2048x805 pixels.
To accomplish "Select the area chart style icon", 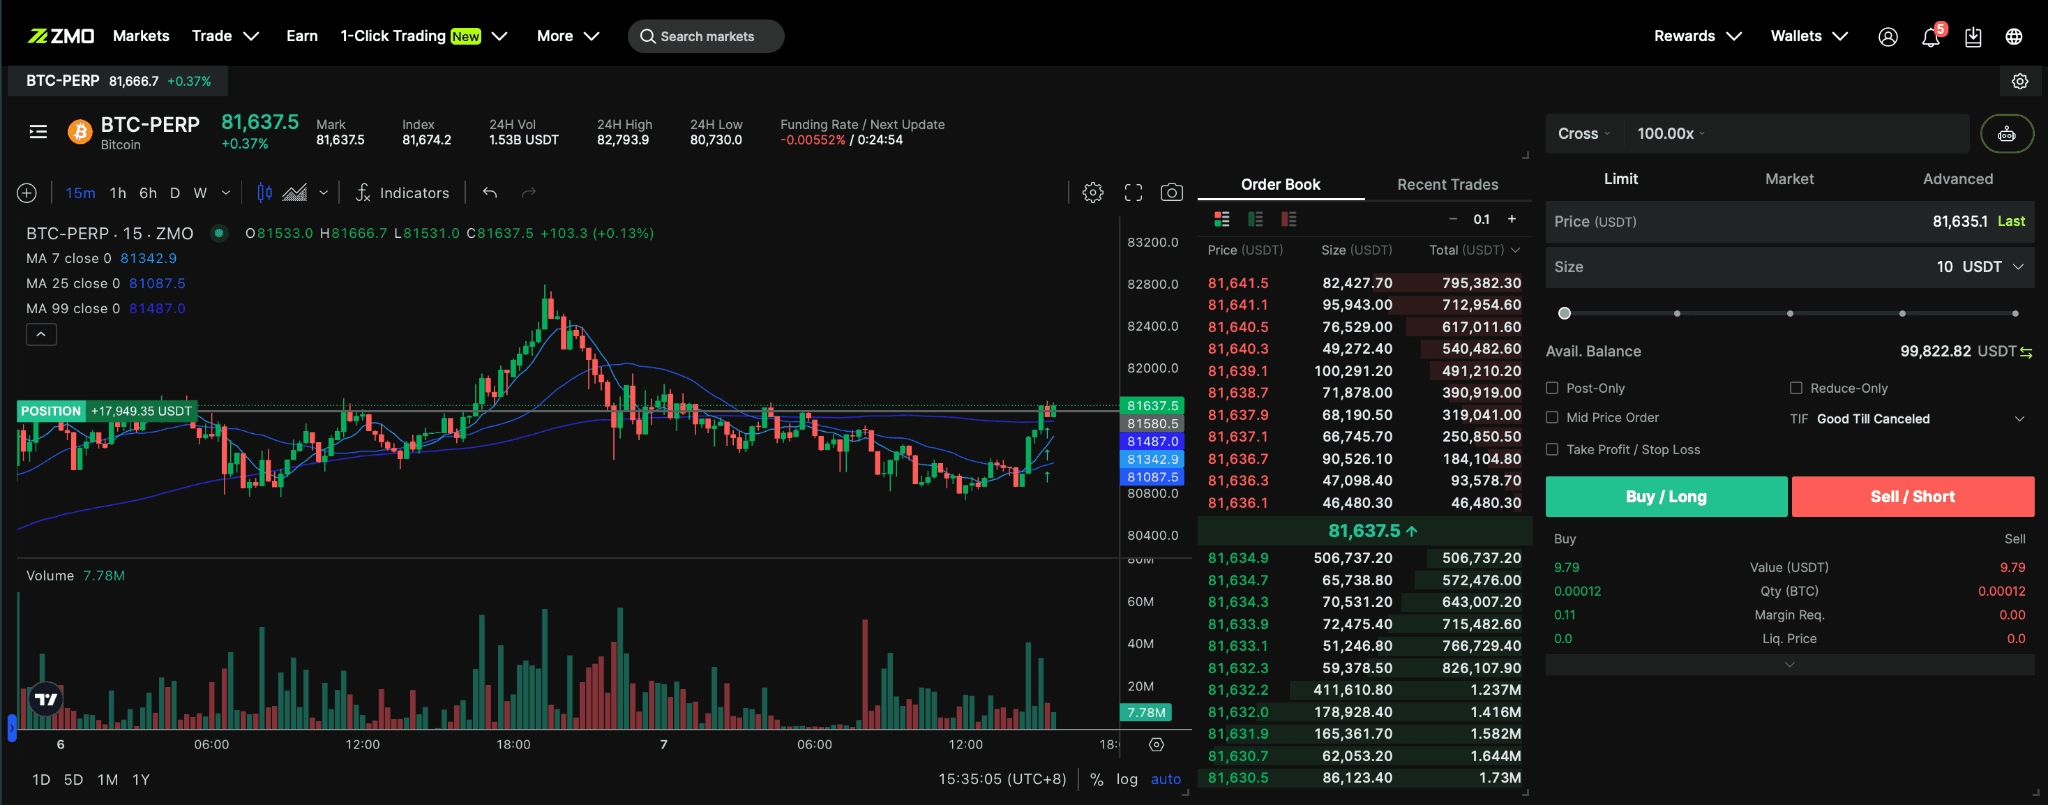I will click(x=295, y=193).
